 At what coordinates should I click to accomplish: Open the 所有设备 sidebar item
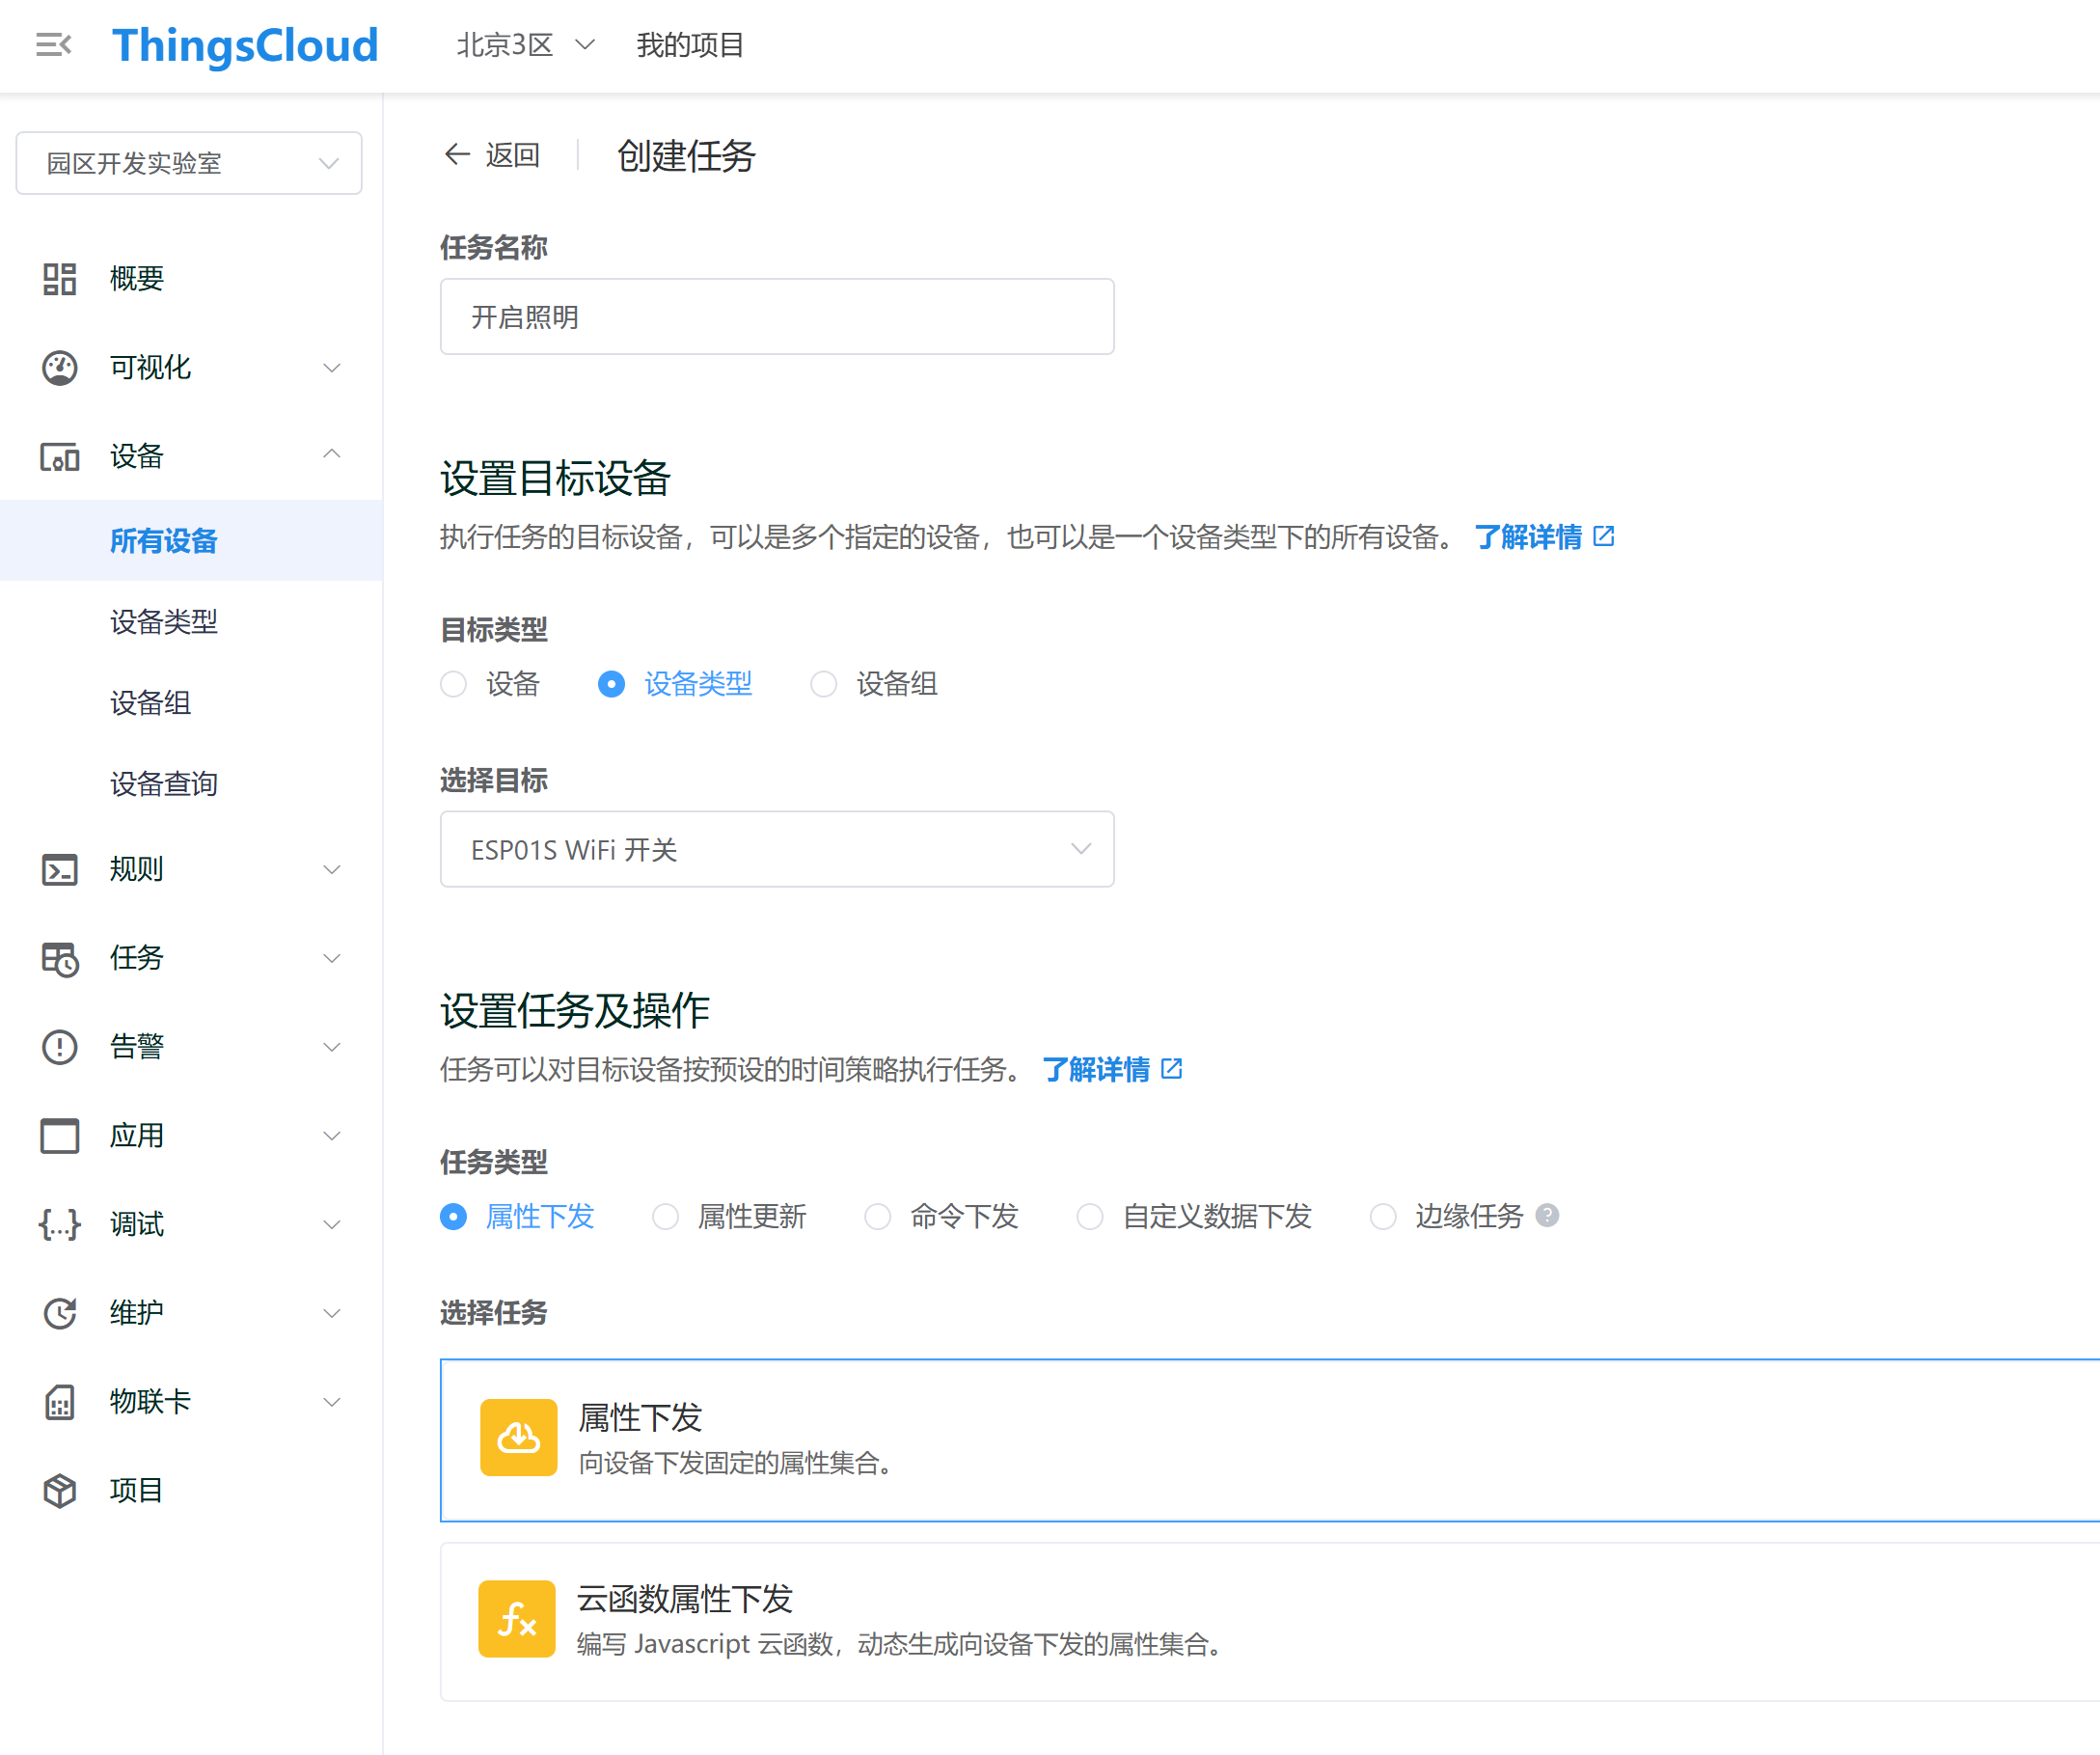click(191, 541)
